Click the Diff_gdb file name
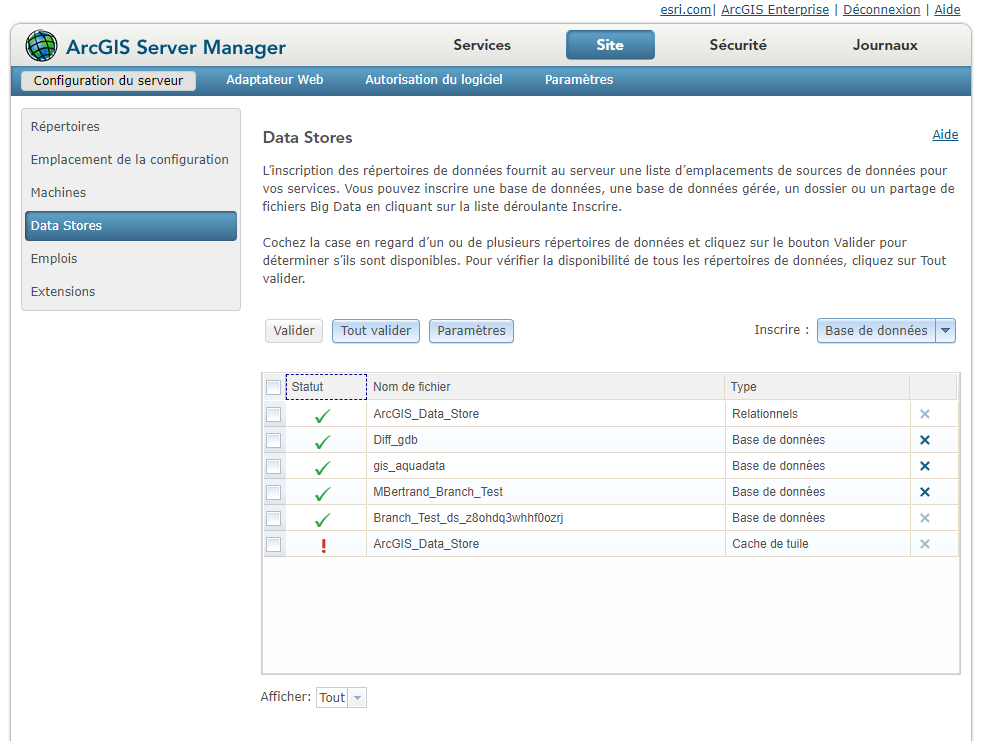The width and height of the screenshot is (983, 741). (396, 440)
